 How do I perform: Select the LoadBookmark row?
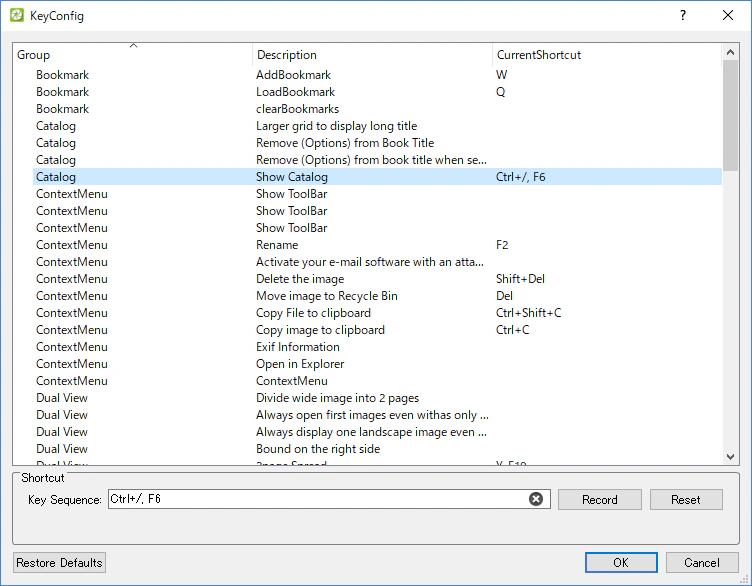tap(377, 92)
